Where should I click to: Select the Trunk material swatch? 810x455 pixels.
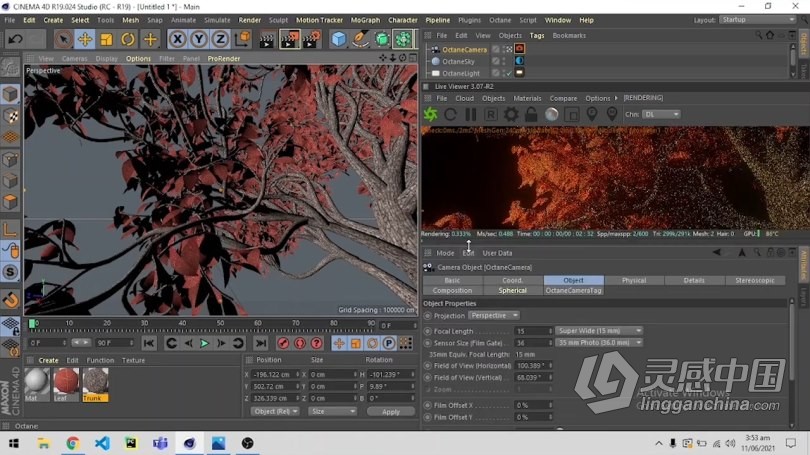[x=96, y=384]
